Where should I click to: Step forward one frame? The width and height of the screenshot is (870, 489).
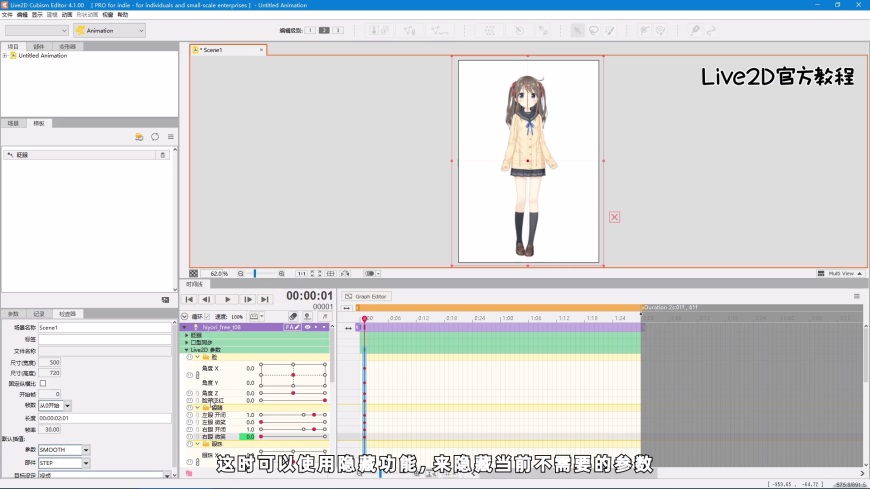tap(248, 299)
